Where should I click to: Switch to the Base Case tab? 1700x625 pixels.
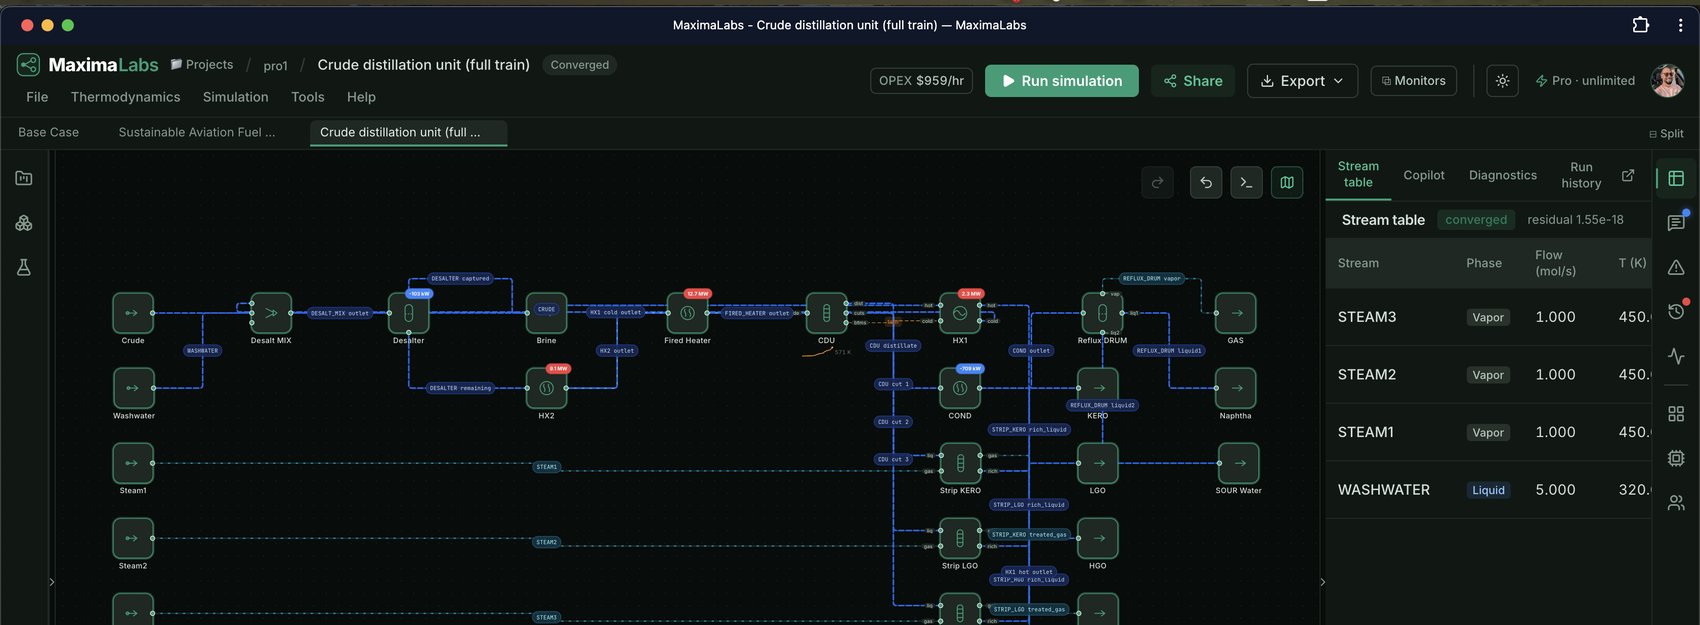[x=48, y=132]
